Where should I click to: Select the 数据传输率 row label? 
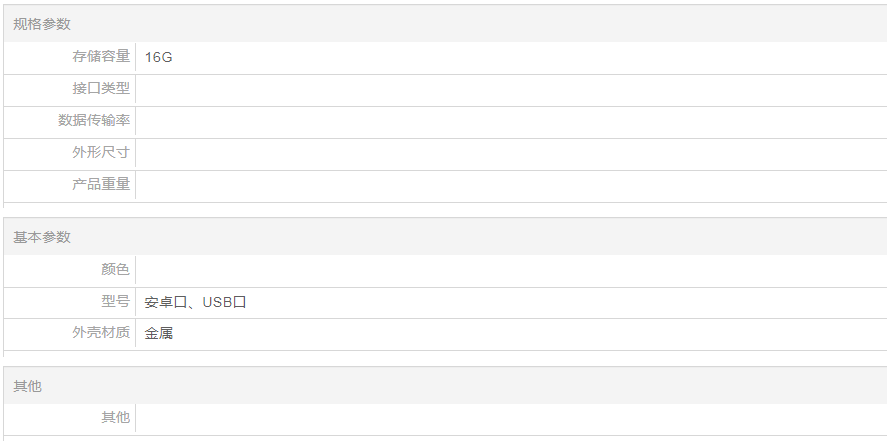click(94, 121)
